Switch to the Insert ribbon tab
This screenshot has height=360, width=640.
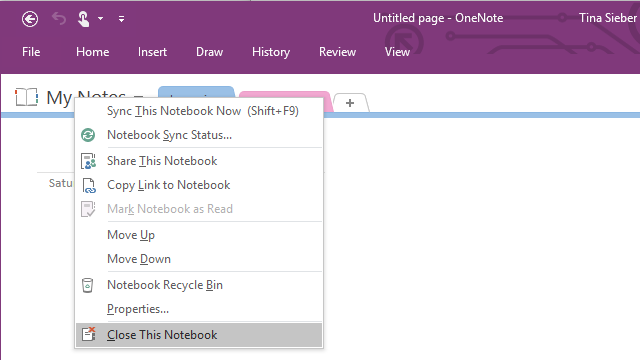click(152, 52)
